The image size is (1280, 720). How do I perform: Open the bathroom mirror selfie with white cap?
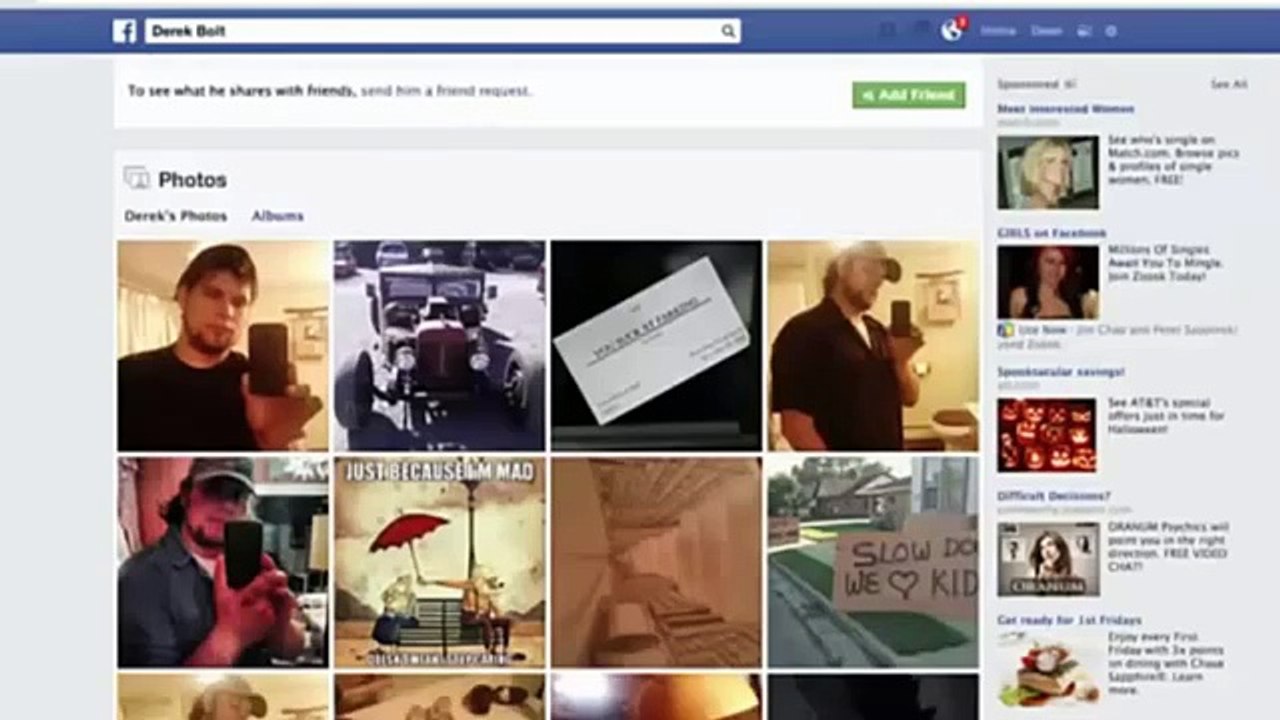coord(873,346)
